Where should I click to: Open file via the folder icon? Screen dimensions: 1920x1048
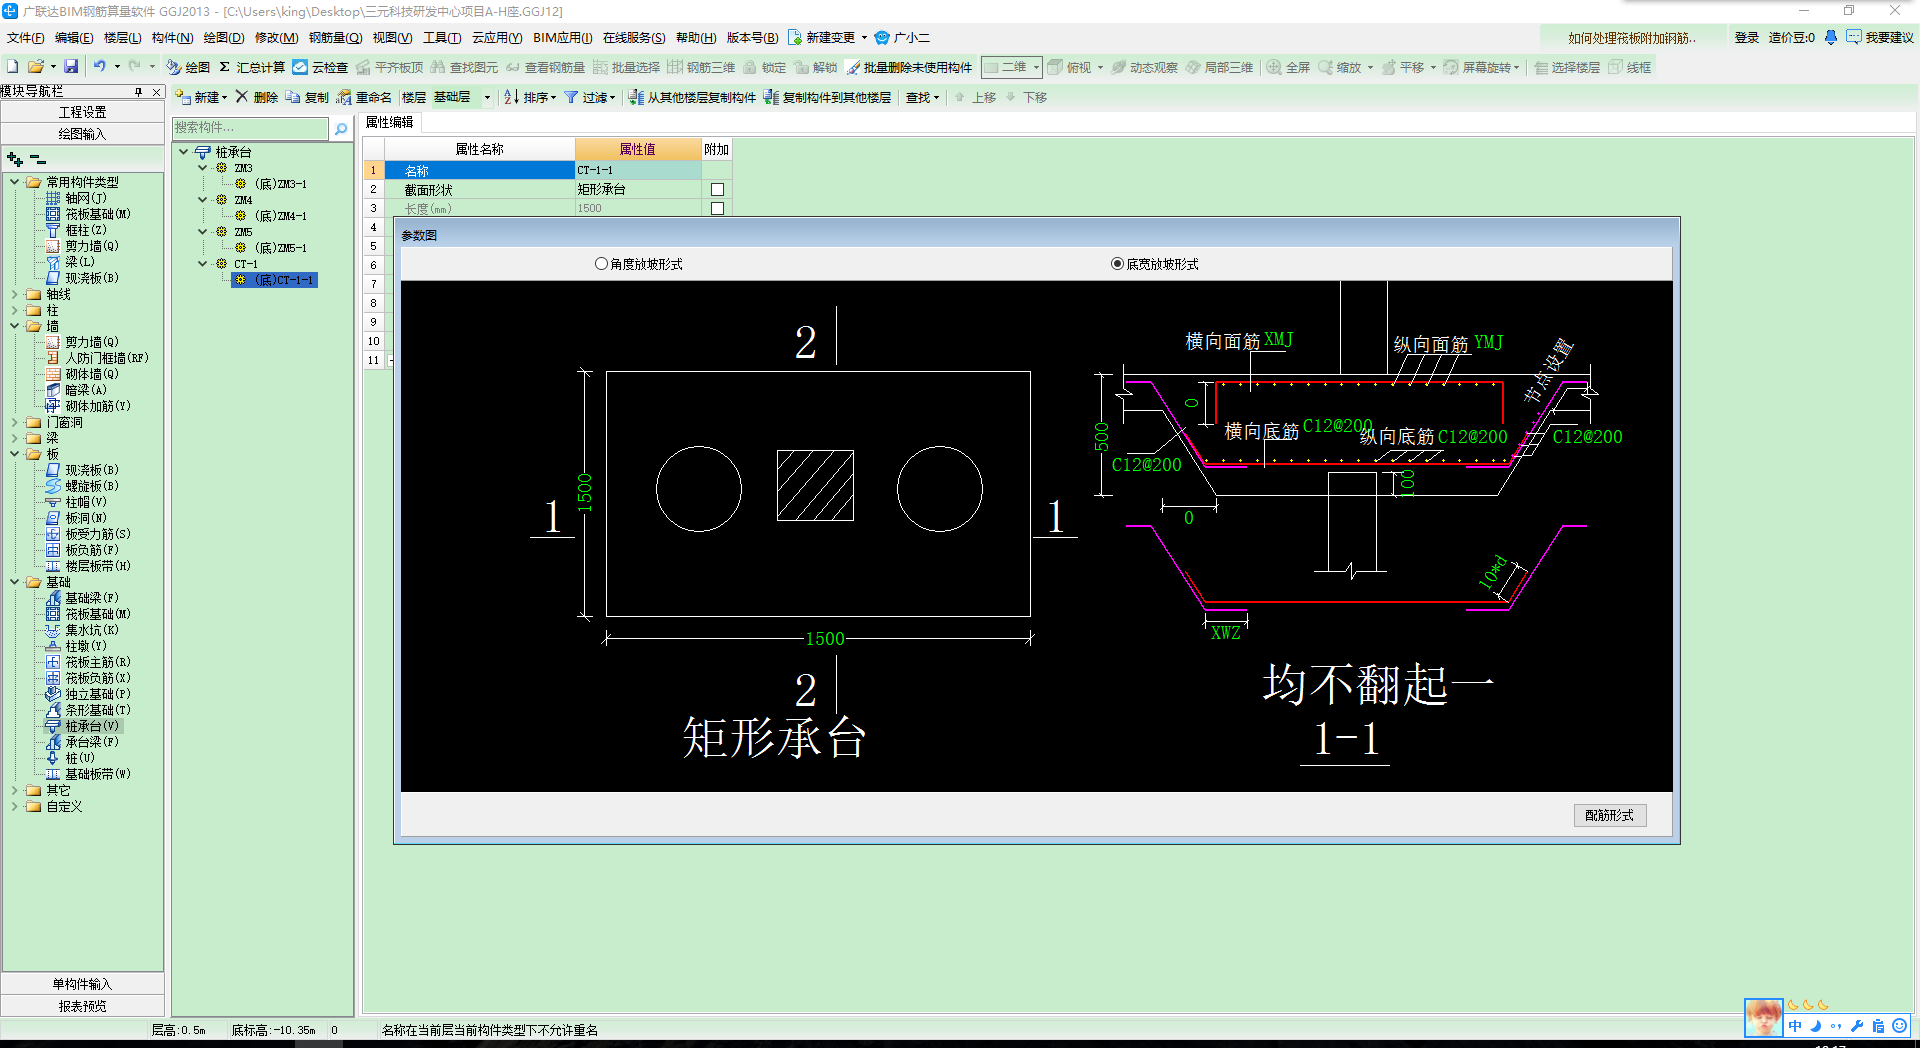36,67
